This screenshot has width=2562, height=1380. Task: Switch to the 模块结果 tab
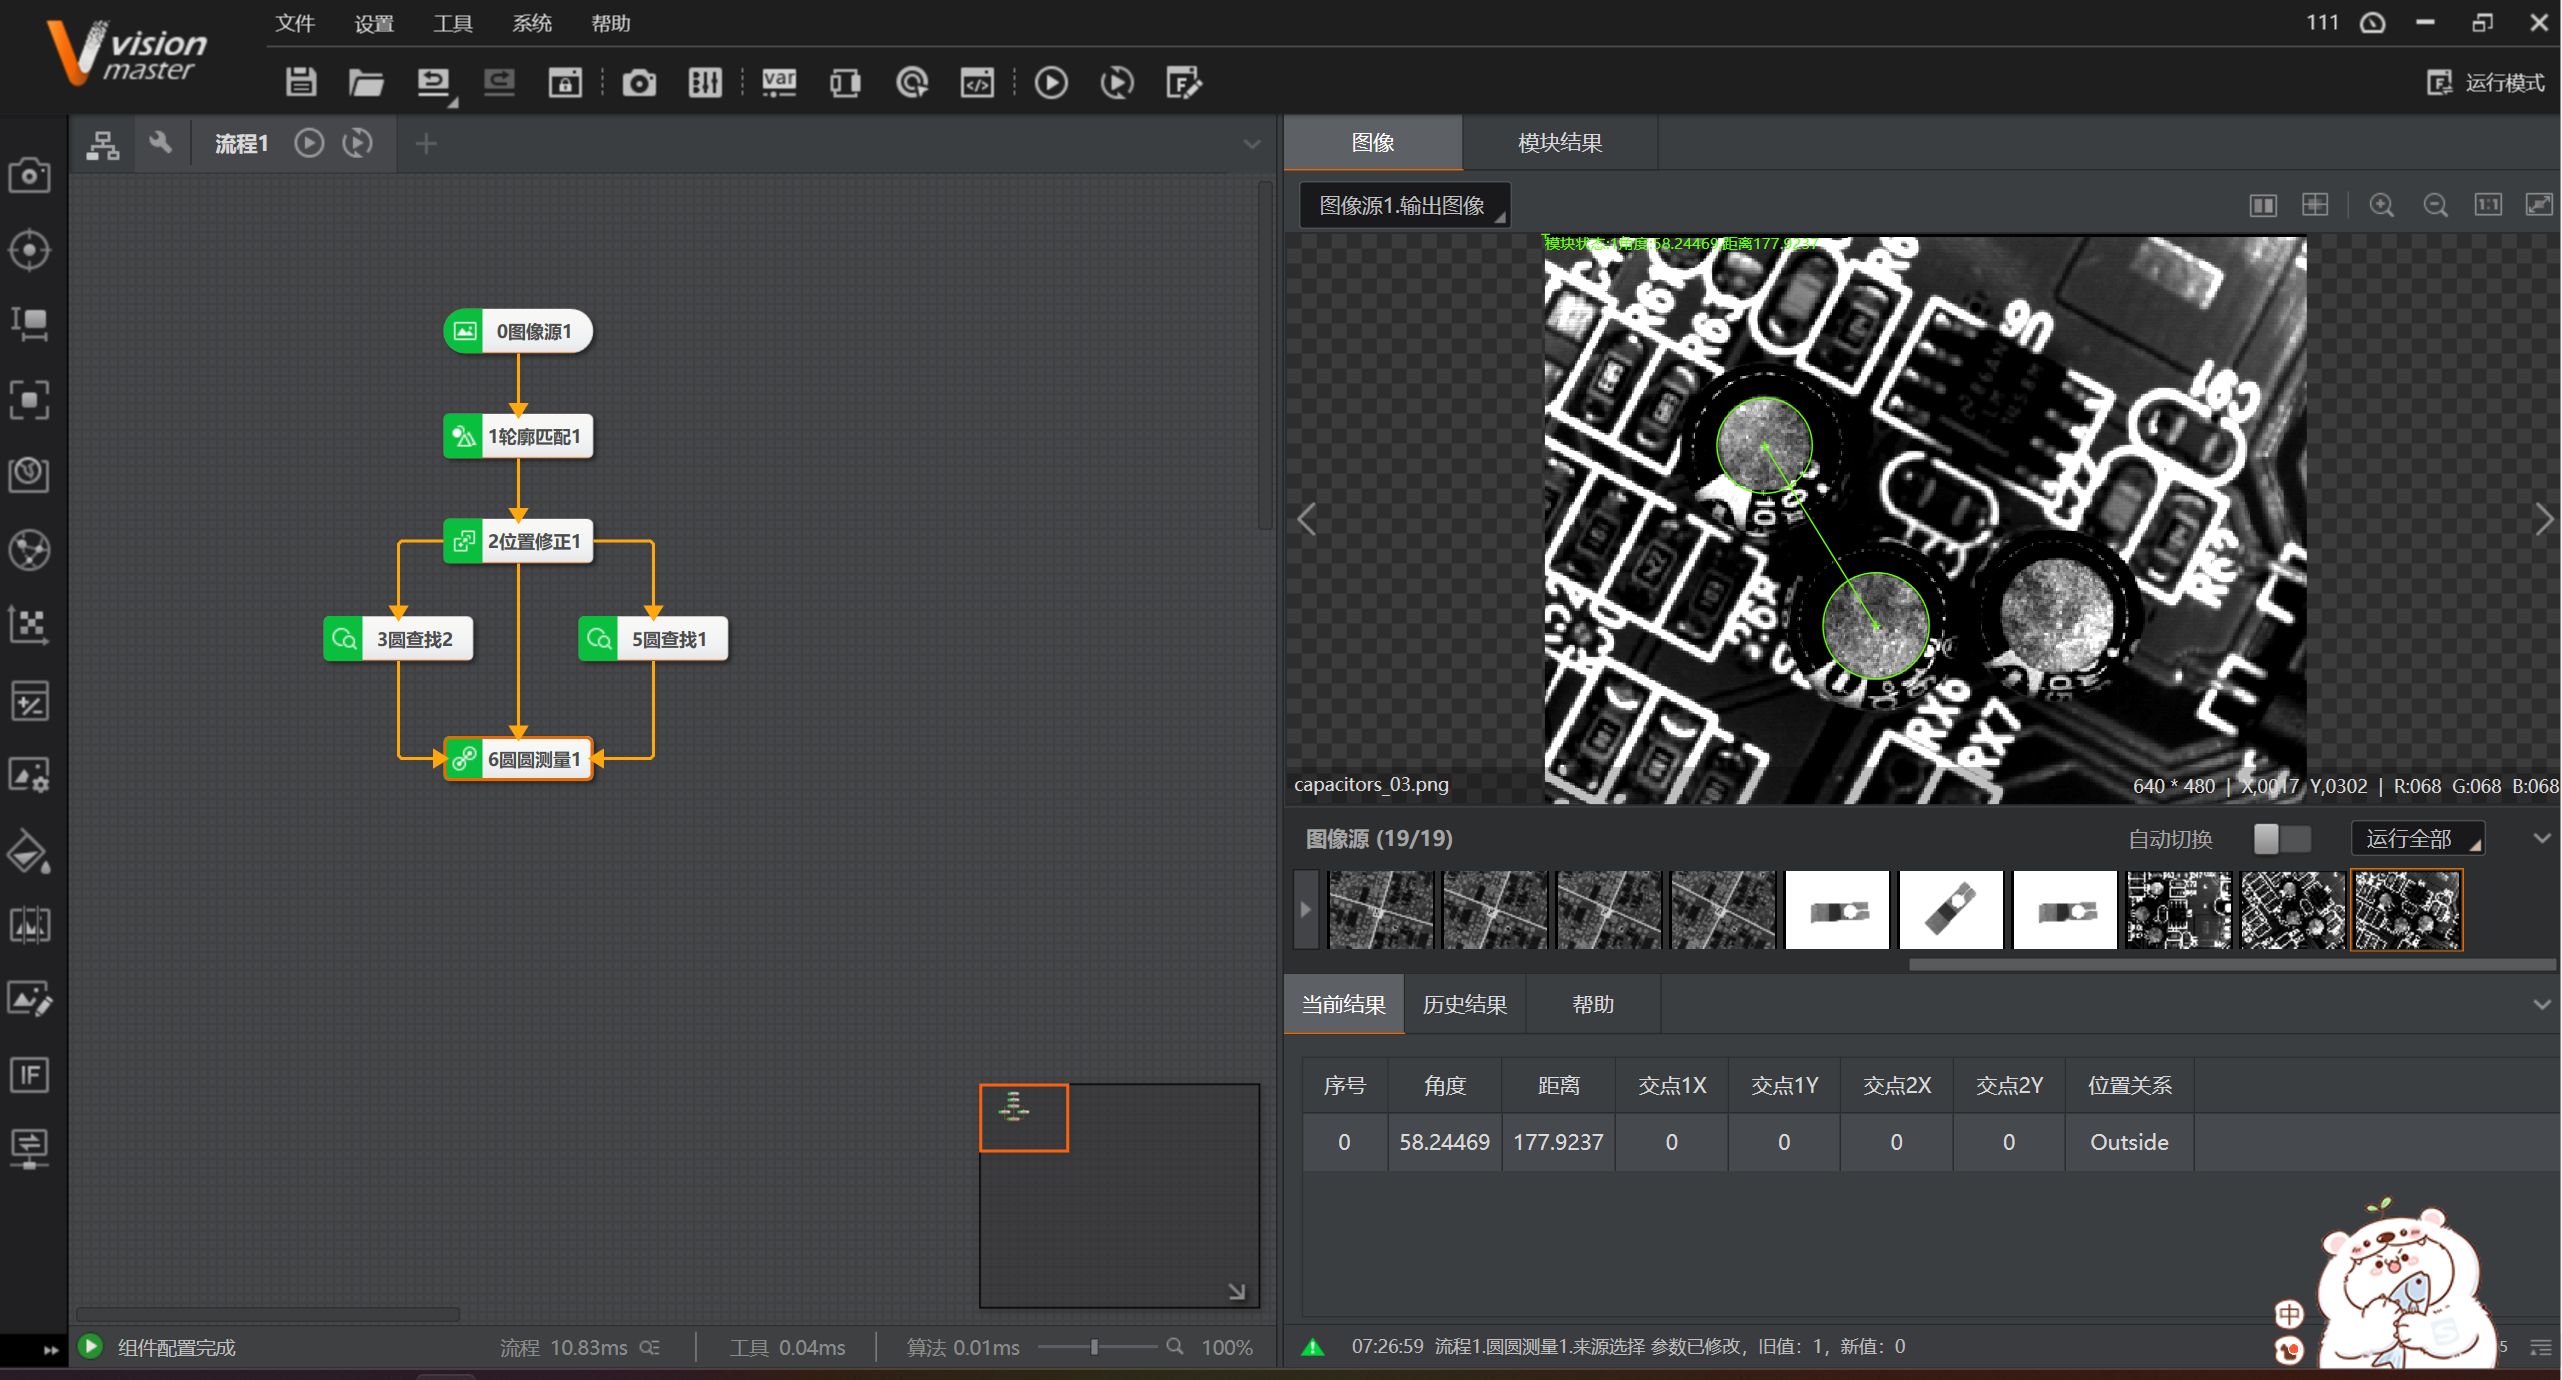(1559, 143)
